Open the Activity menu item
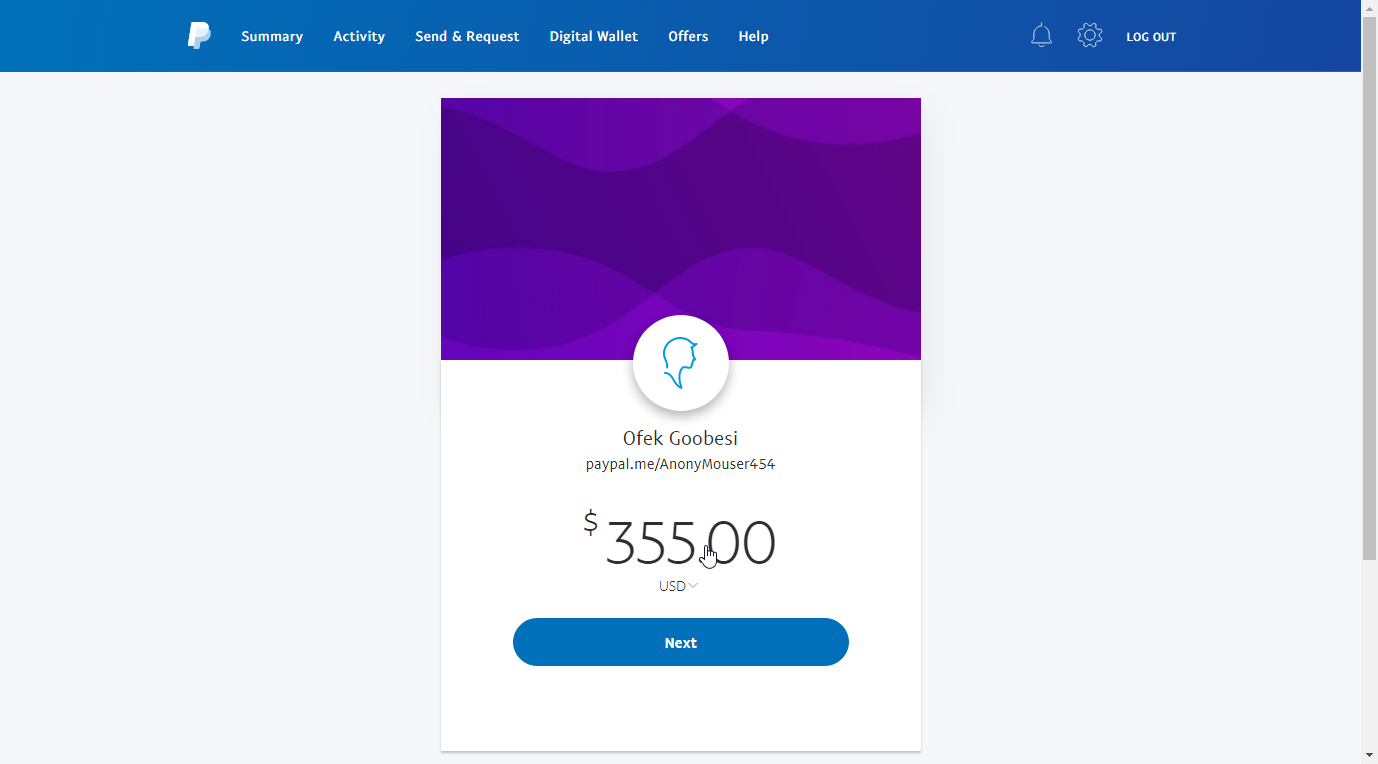This screenshot has height=764, width=1378. pyautogui.click(x=359, y=36)
